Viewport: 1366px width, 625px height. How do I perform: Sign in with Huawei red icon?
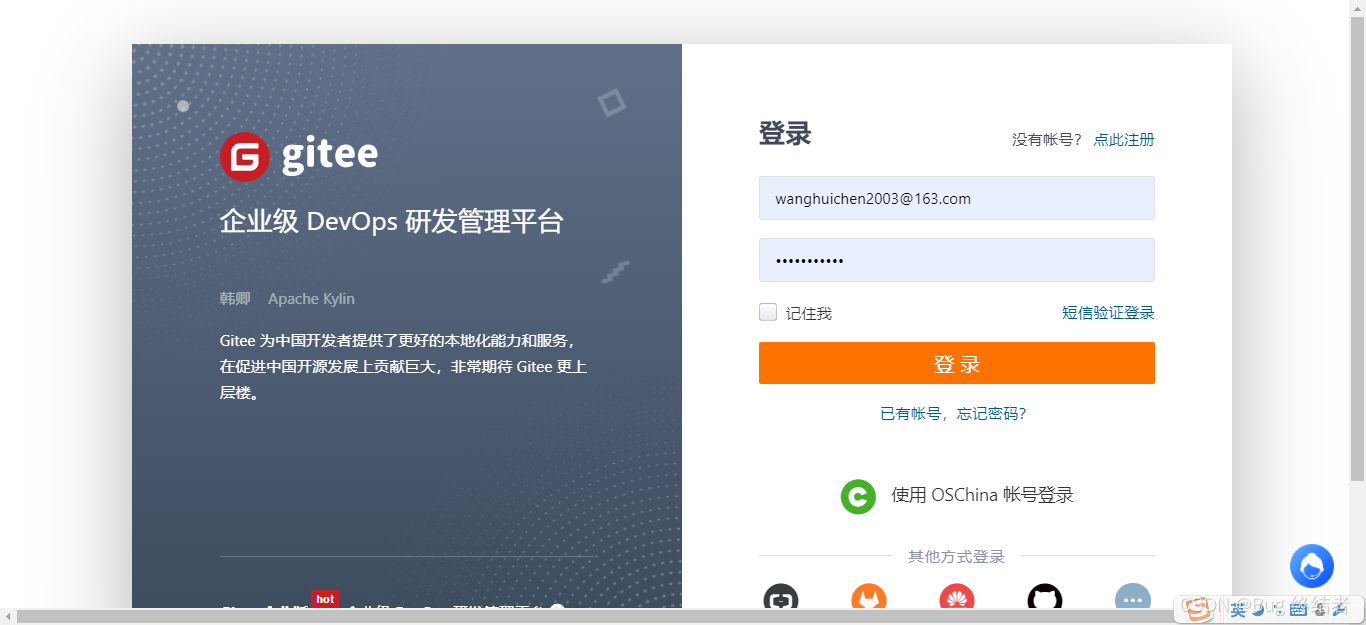(x=957, y=598)
